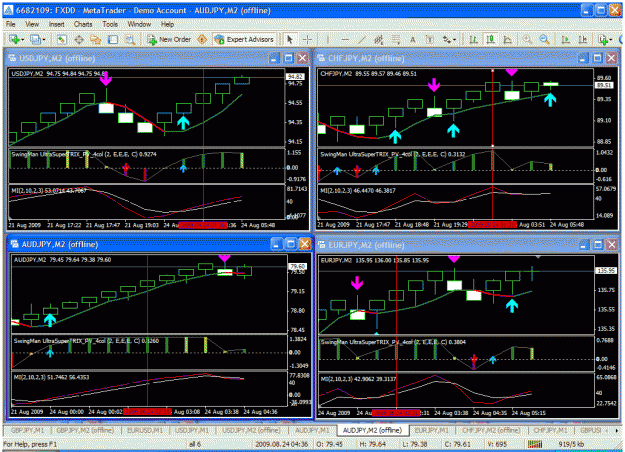
Task: Pick the Horizontal Line drawing tool
Action: point(345,39)
